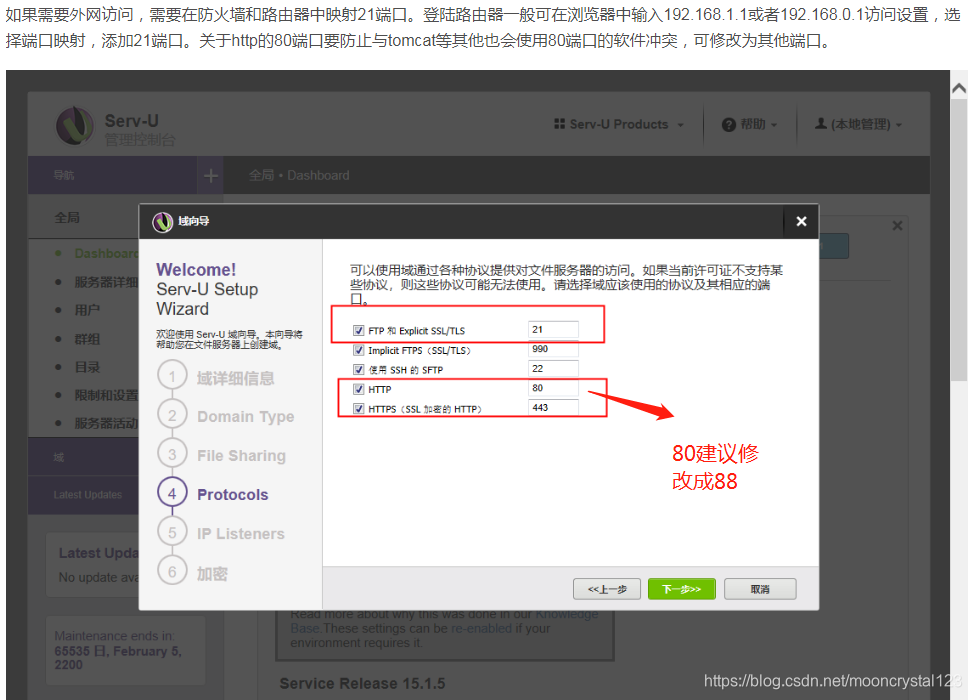Image resolution: width=972 pixels, height=700 pixels.
Task: Click the 全局 • Dashboard breadcrumb
Action: 299,175
